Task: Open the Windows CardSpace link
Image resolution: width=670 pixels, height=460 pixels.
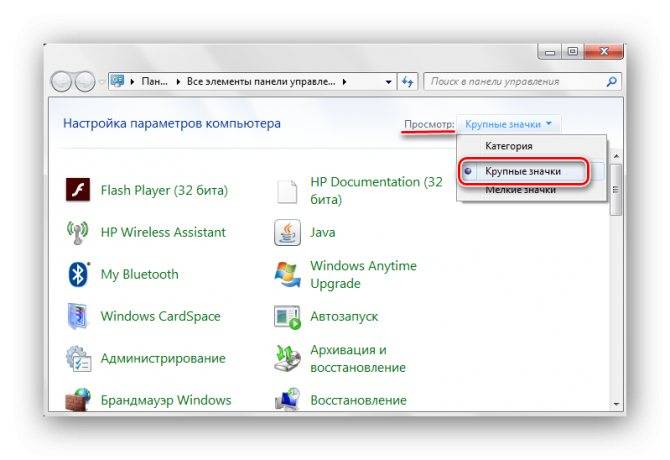Action: (x=161, y=316)
